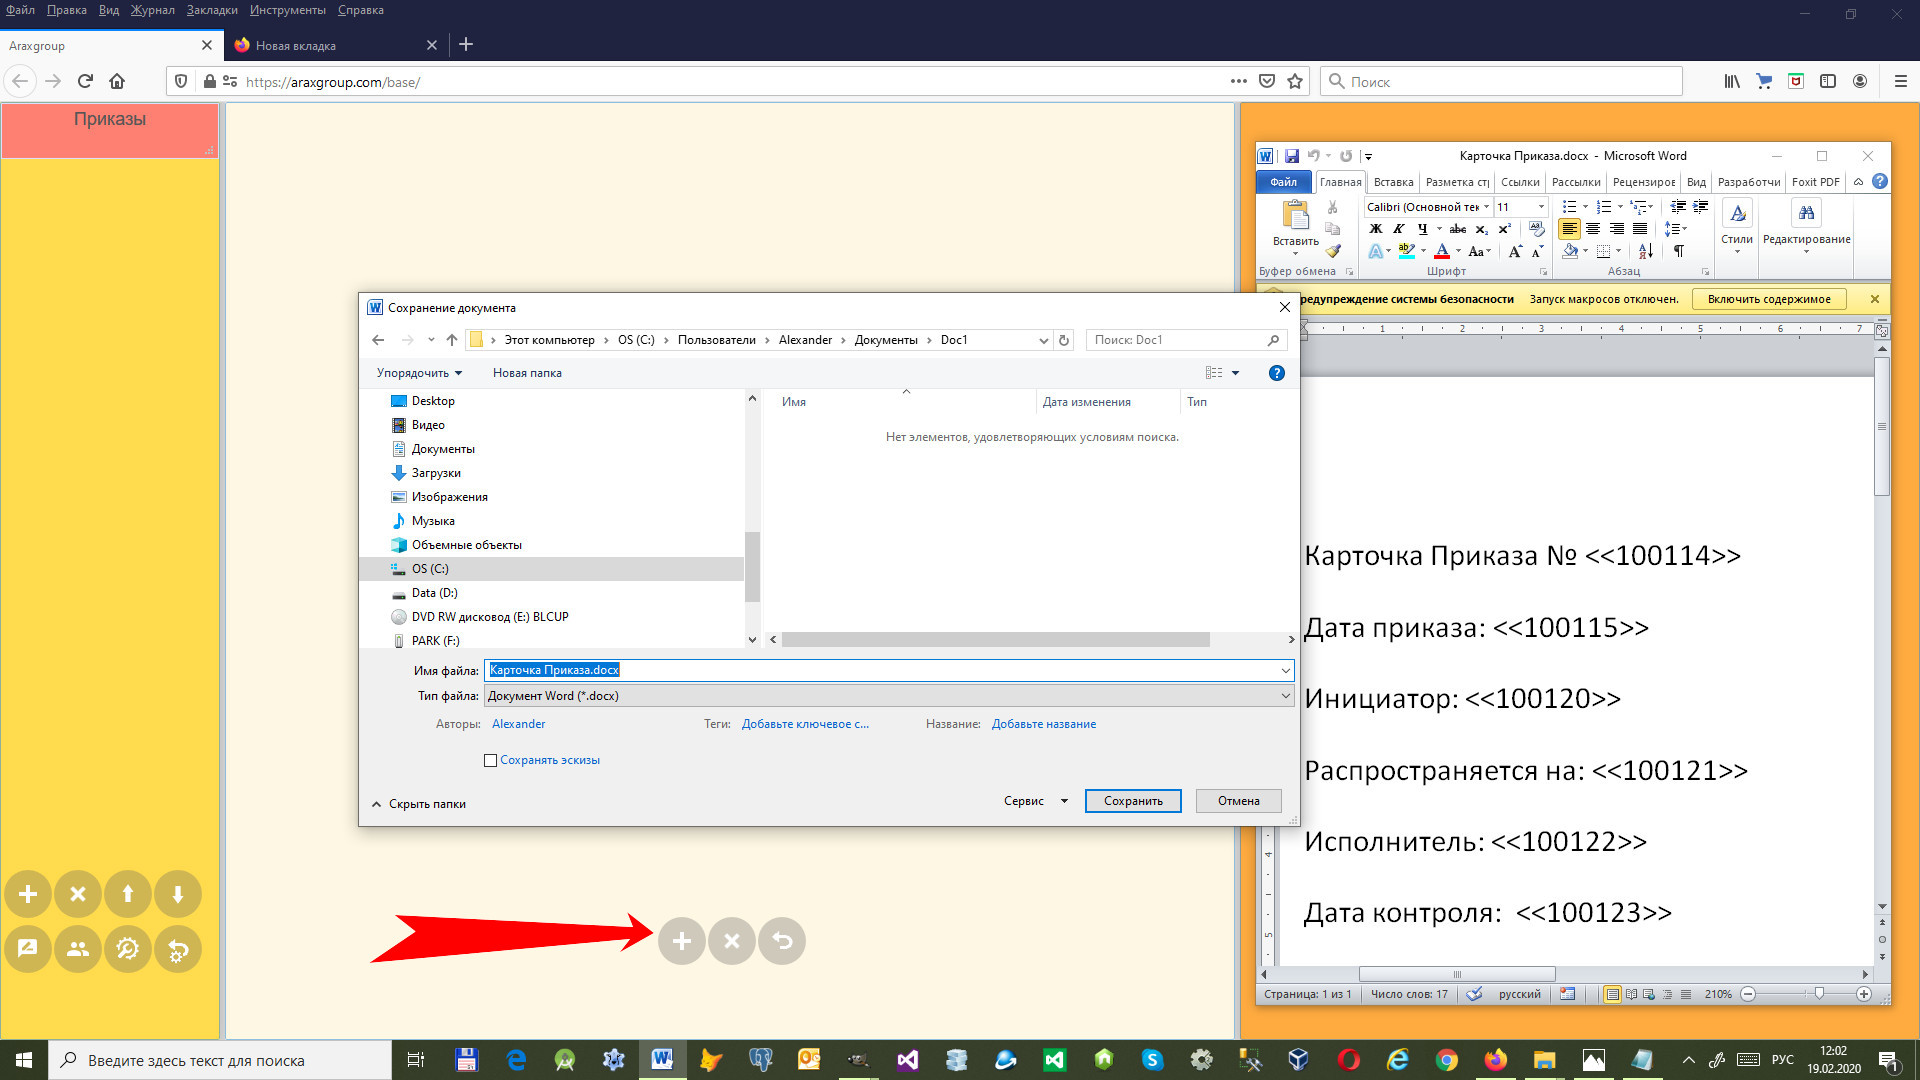This screenshot has width=1920, height=1080.
Task: Click the align left icon in Word
Action: coord(1569,229)
